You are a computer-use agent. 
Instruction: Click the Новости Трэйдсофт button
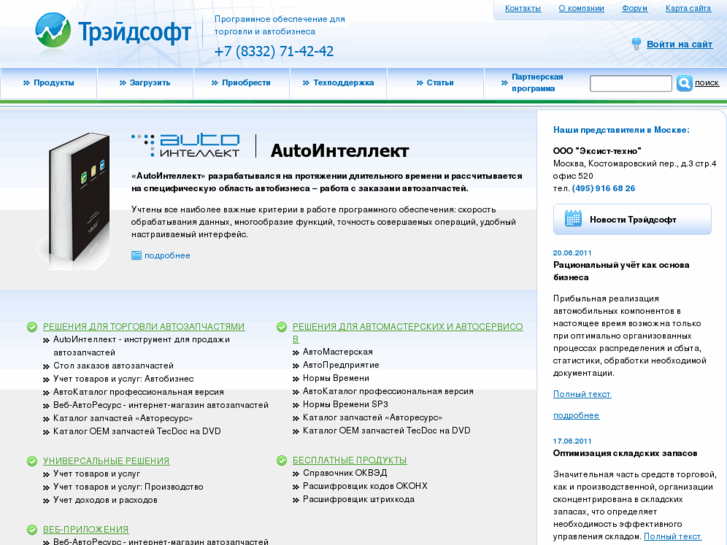[632, 219]
